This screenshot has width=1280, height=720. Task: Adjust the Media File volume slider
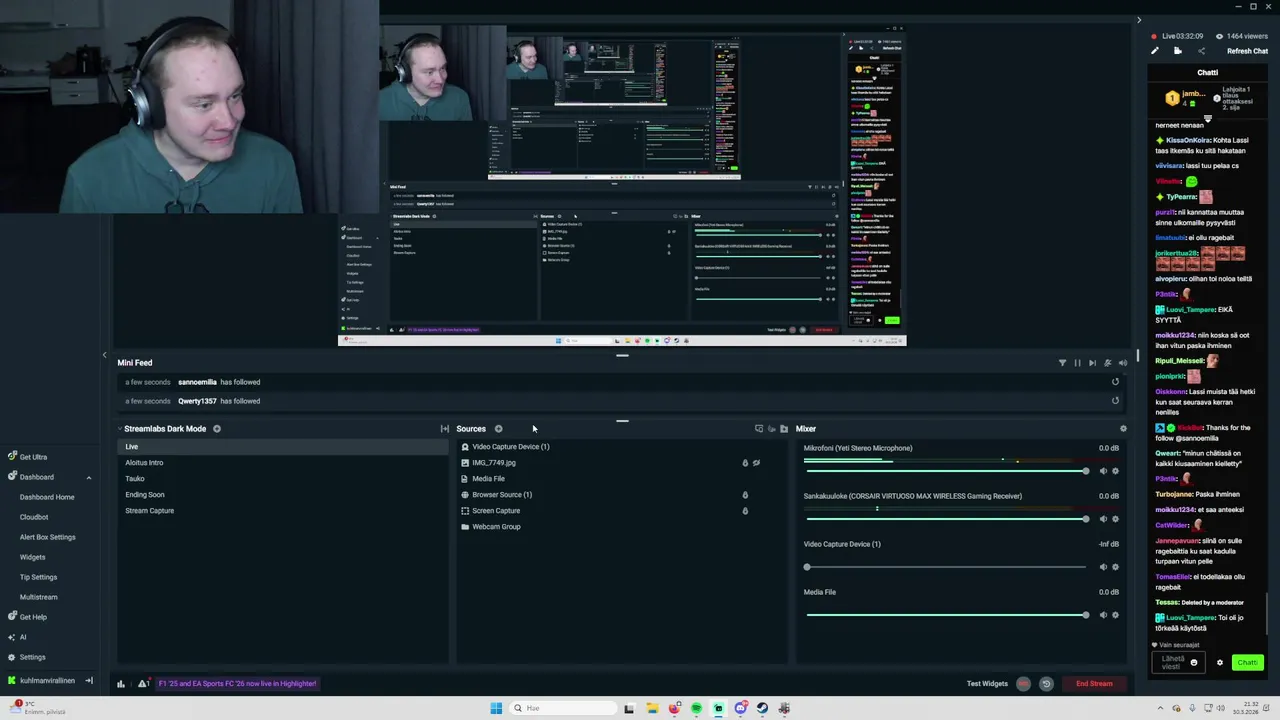click(x=946, y=615)
